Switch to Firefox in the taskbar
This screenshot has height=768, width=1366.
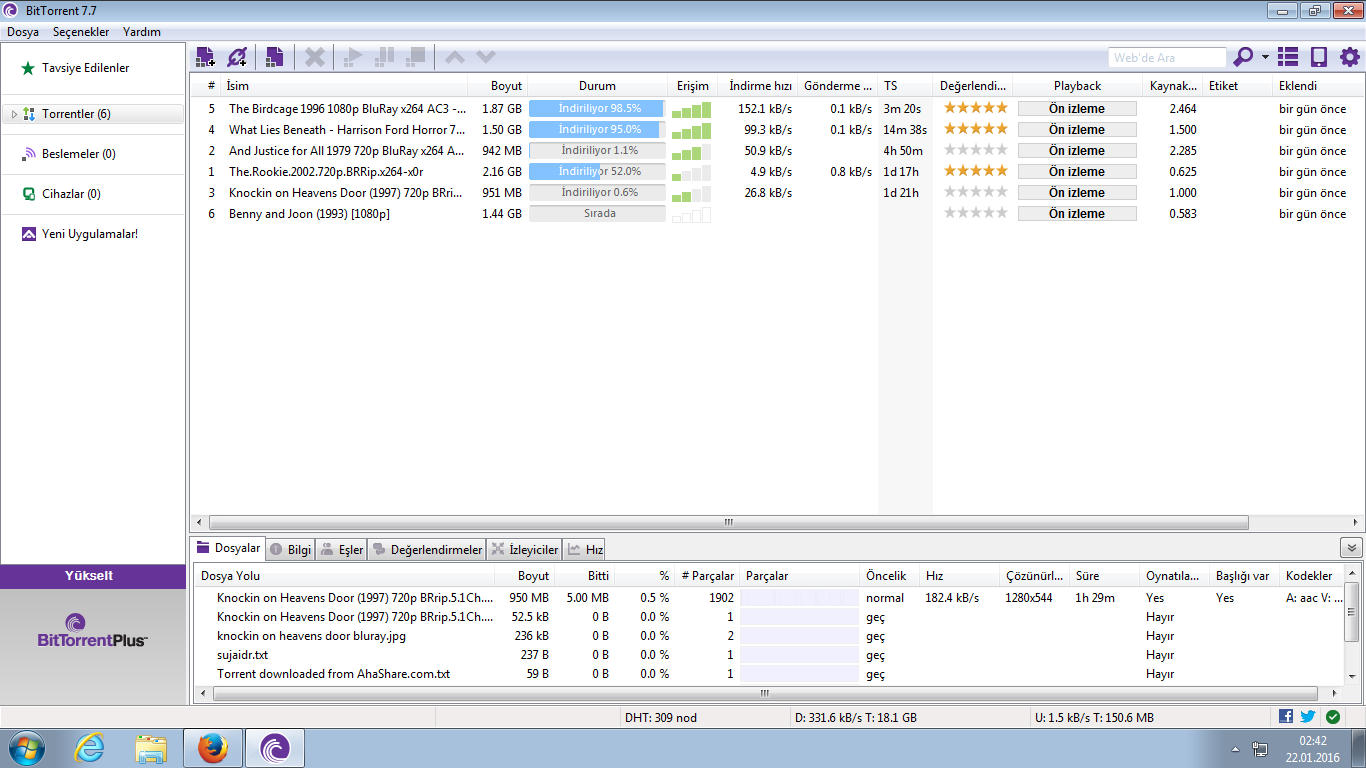pyautogui.click(x=213, y=748)
